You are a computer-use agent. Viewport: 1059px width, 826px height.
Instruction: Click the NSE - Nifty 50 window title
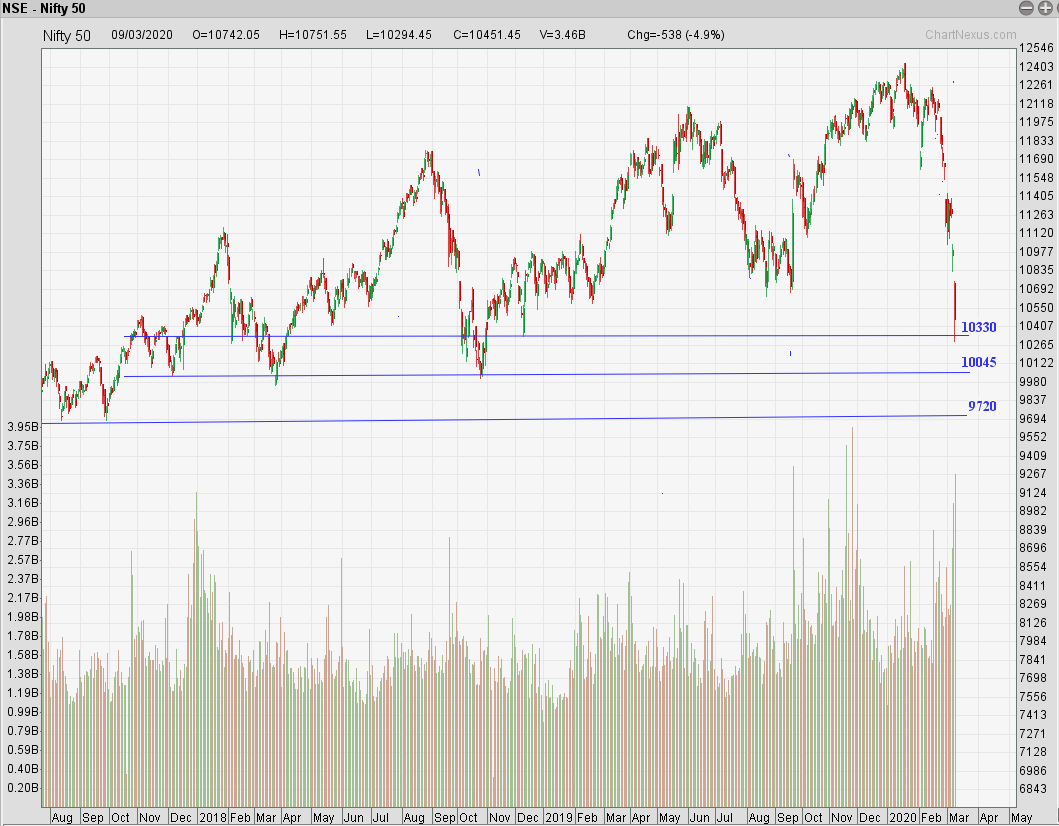click(44, 8)
